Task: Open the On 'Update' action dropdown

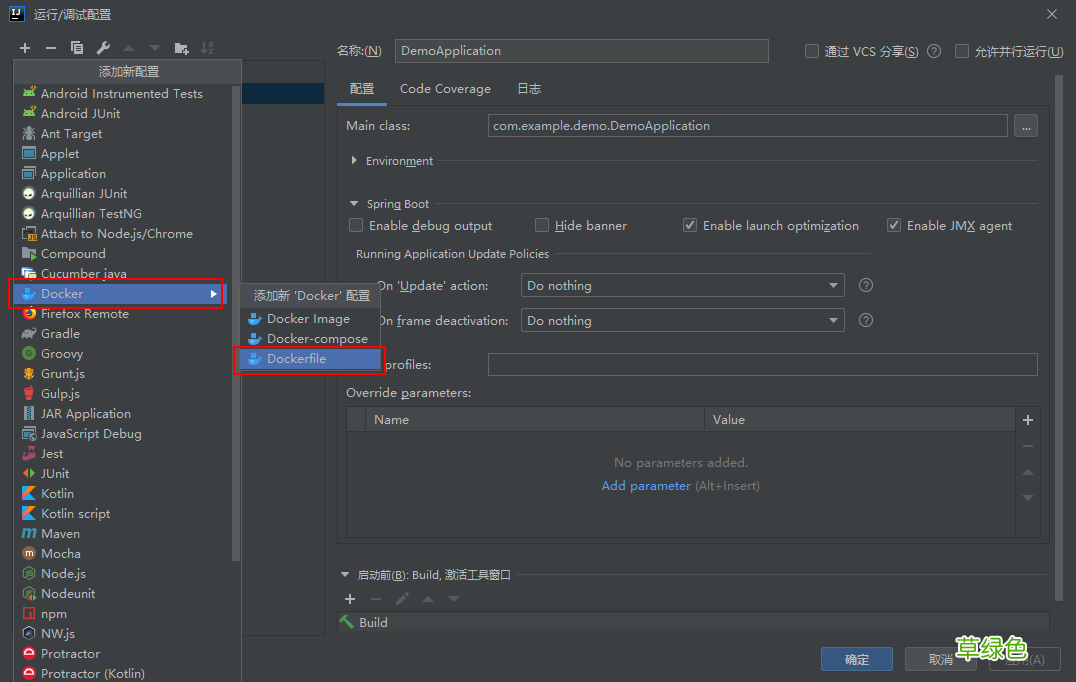Action: (682, 286)
